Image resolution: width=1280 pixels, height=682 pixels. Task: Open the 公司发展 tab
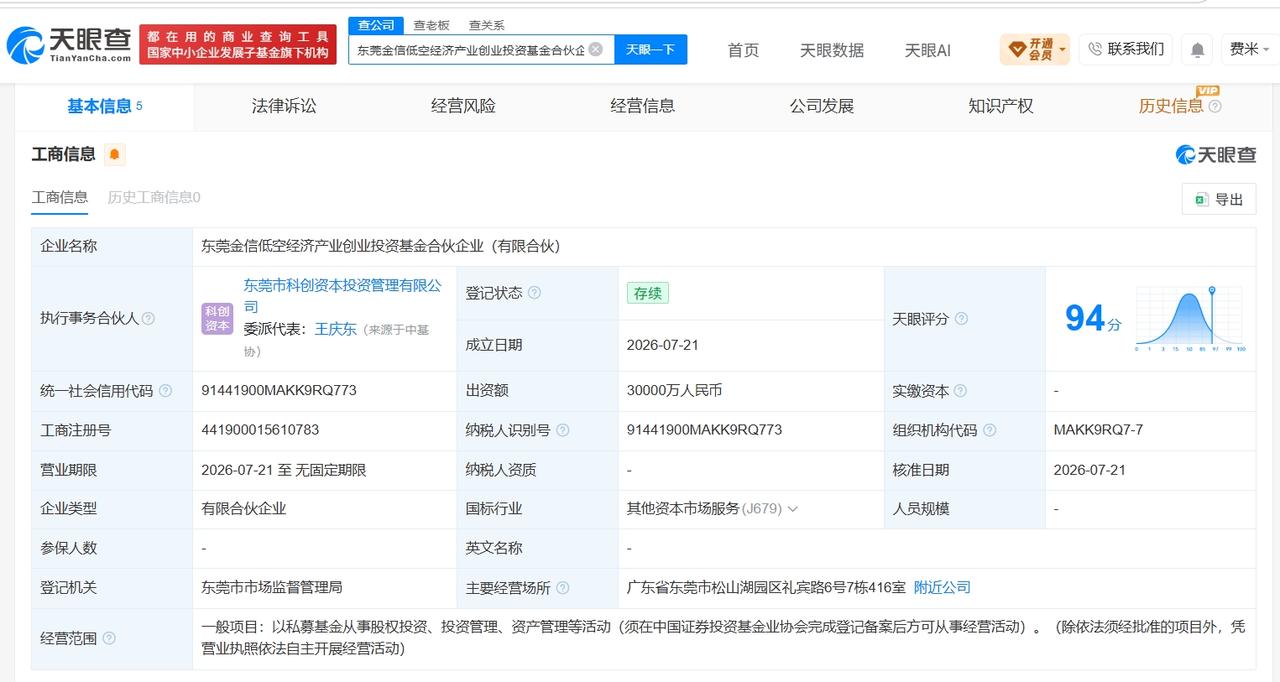pos(821,106)
